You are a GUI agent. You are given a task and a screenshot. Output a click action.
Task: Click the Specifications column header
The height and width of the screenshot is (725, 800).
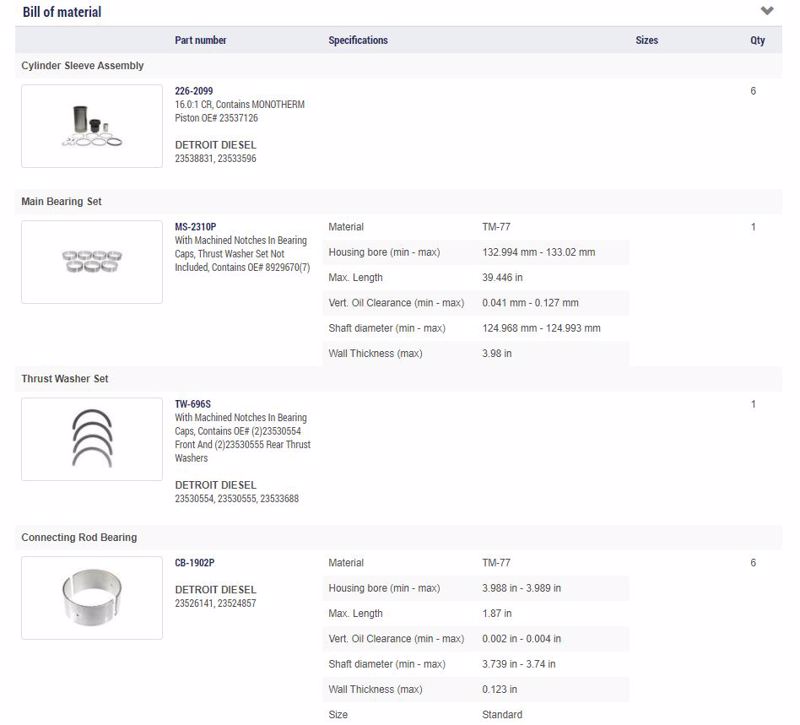(x=358, y=40)
